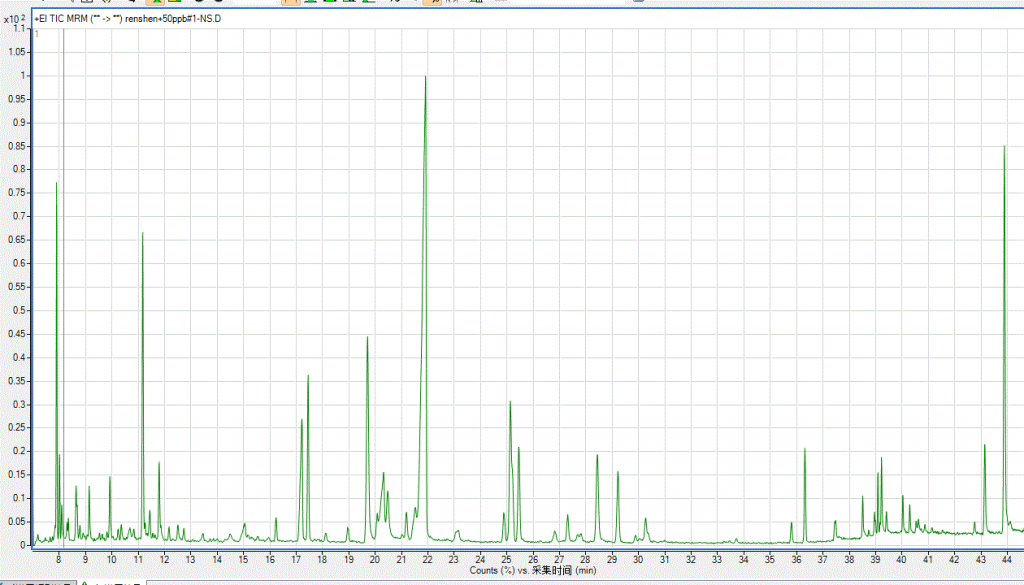Click the peak apex near 43 minutes
The height and width of the screenshot is (585, 1024).
[984, 446]
